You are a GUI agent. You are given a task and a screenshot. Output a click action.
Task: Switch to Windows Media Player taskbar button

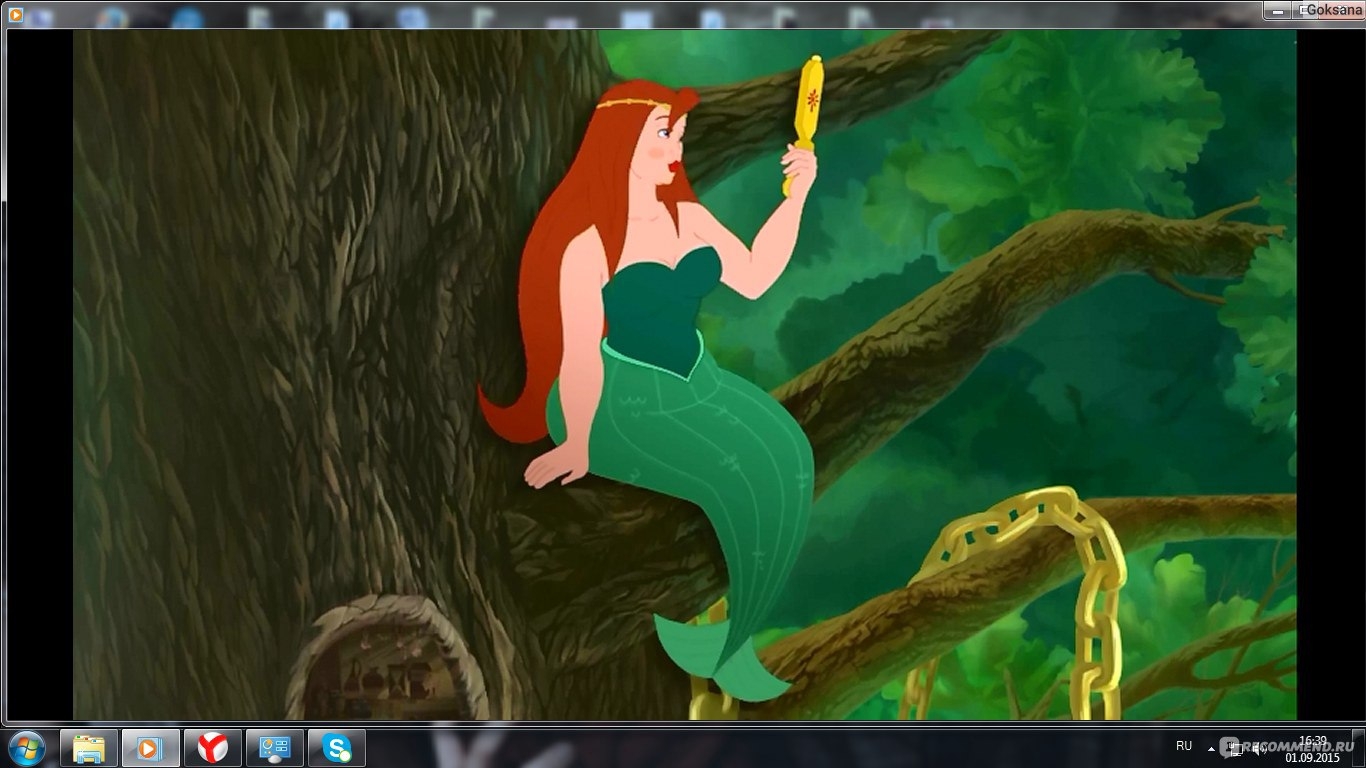pos(150,748)
